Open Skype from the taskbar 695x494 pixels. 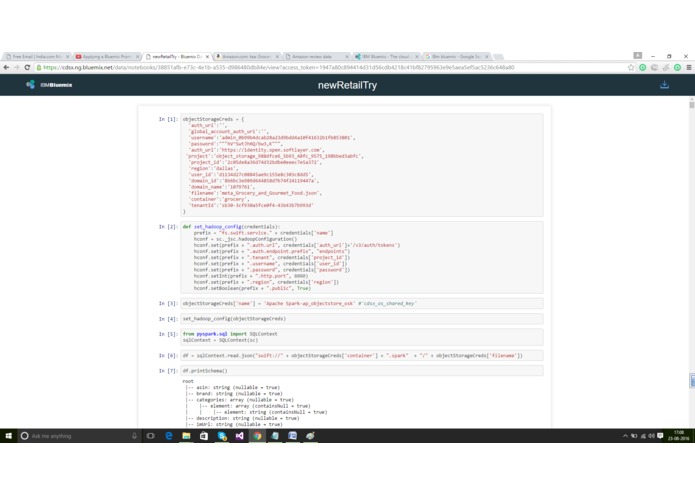tap(222, 436)
